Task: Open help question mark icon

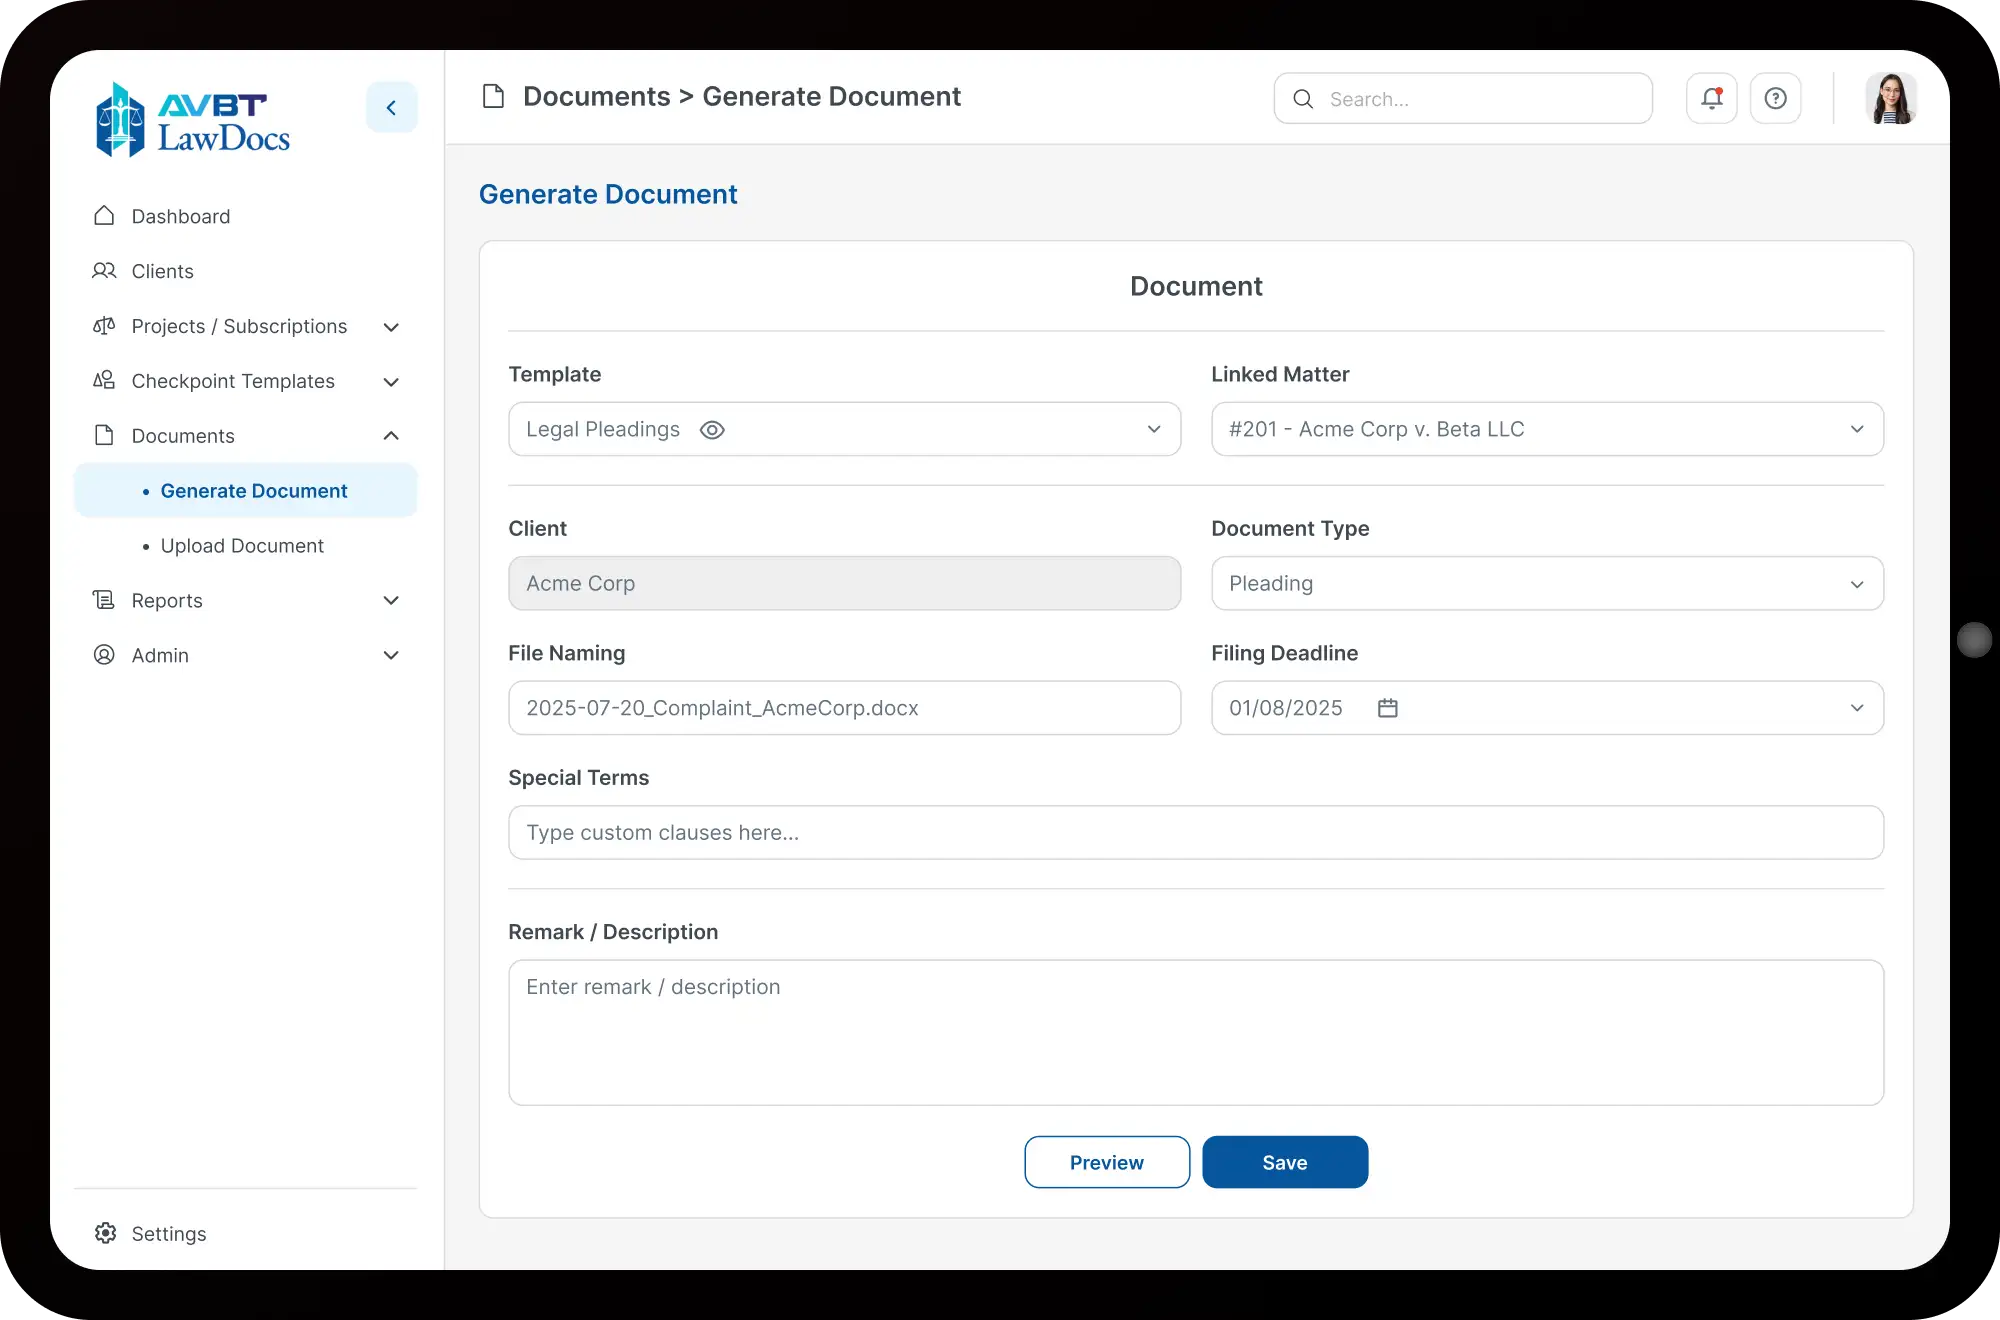Action: [1775, 98]
